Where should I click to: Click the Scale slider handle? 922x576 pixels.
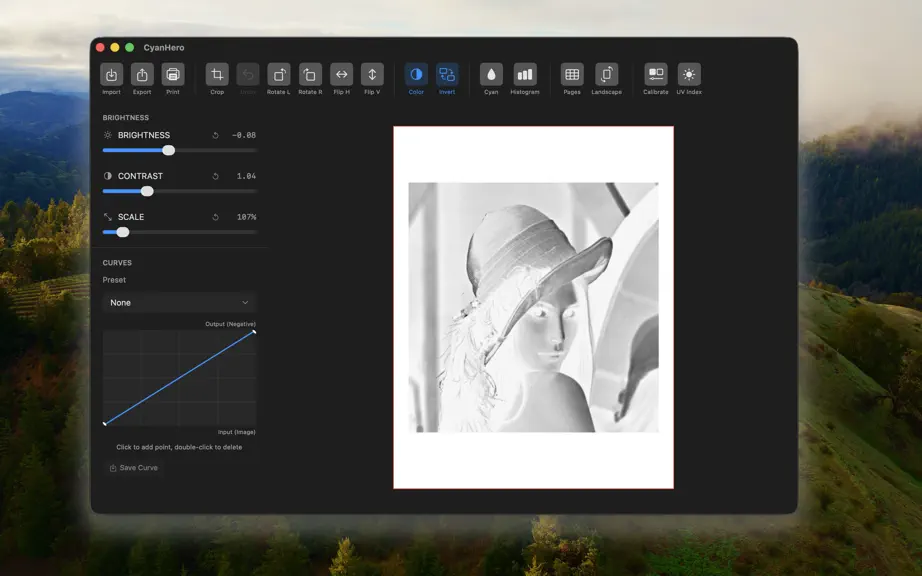123,232
